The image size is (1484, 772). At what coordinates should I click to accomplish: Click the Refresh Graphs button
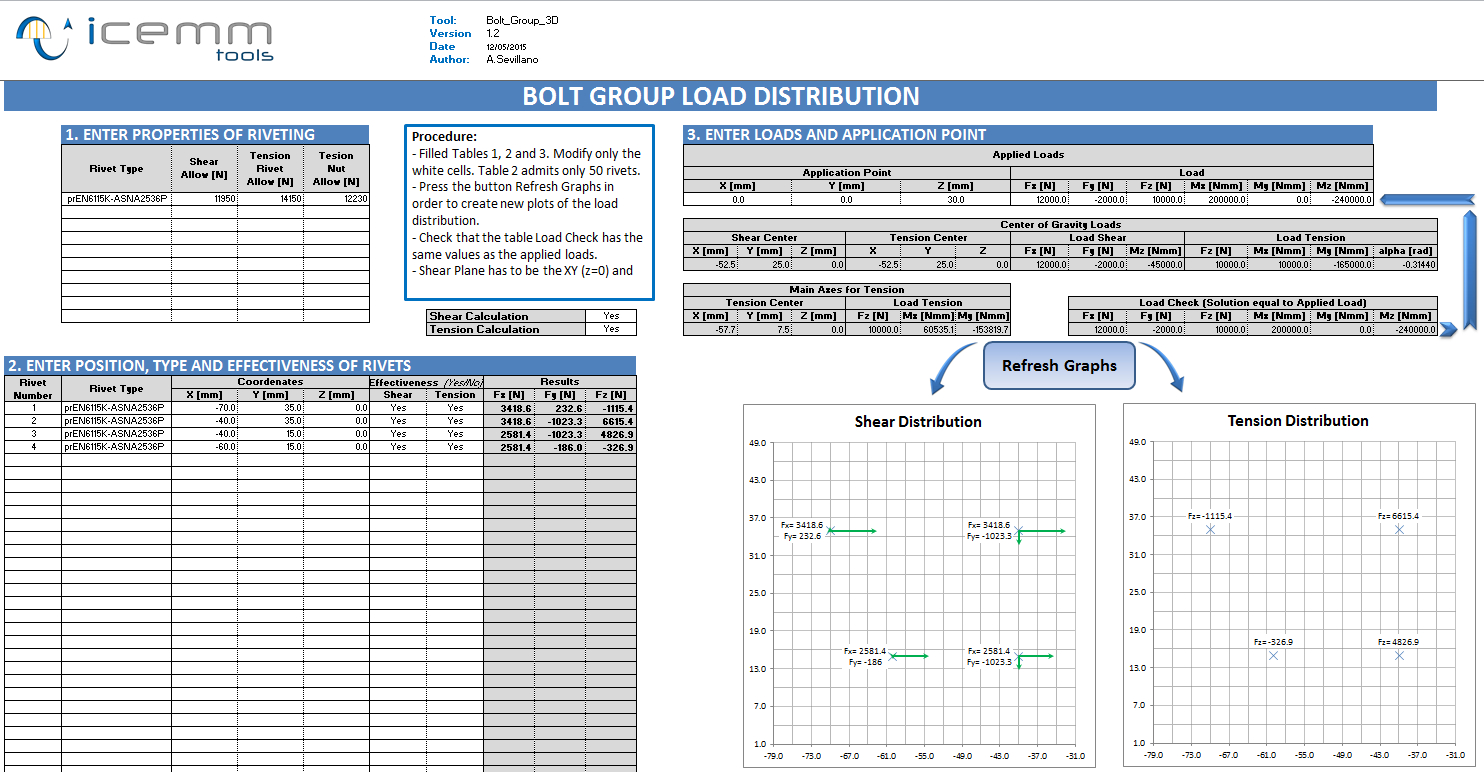pyautogui.click(x=1060, y=366)
